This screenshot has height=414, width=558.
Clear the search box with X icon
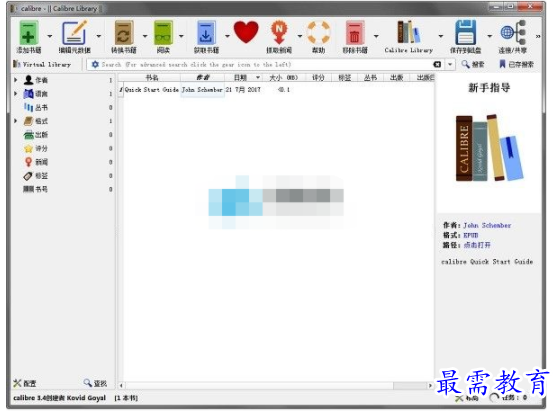(x=437, y=64)
